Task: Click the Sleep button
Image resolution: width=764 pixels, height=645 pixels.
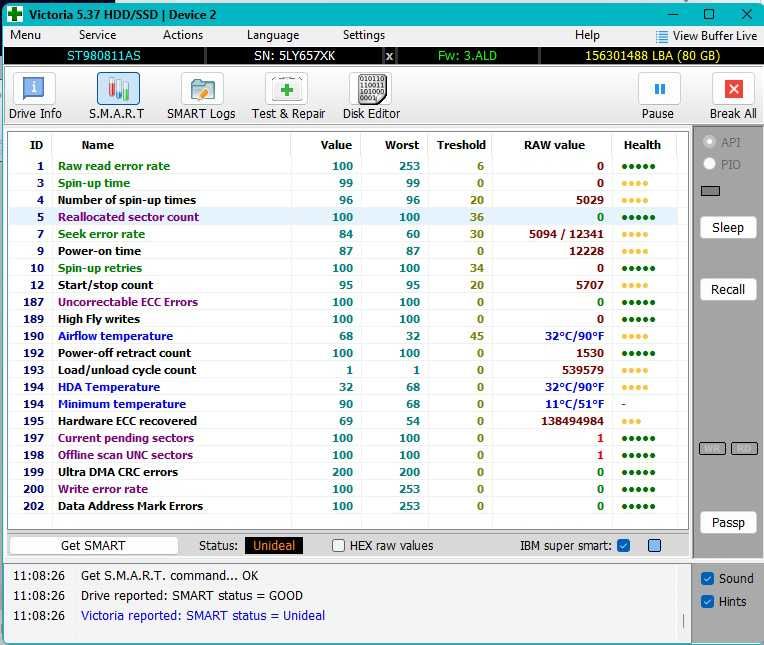Action: click(x=728, y=228)
